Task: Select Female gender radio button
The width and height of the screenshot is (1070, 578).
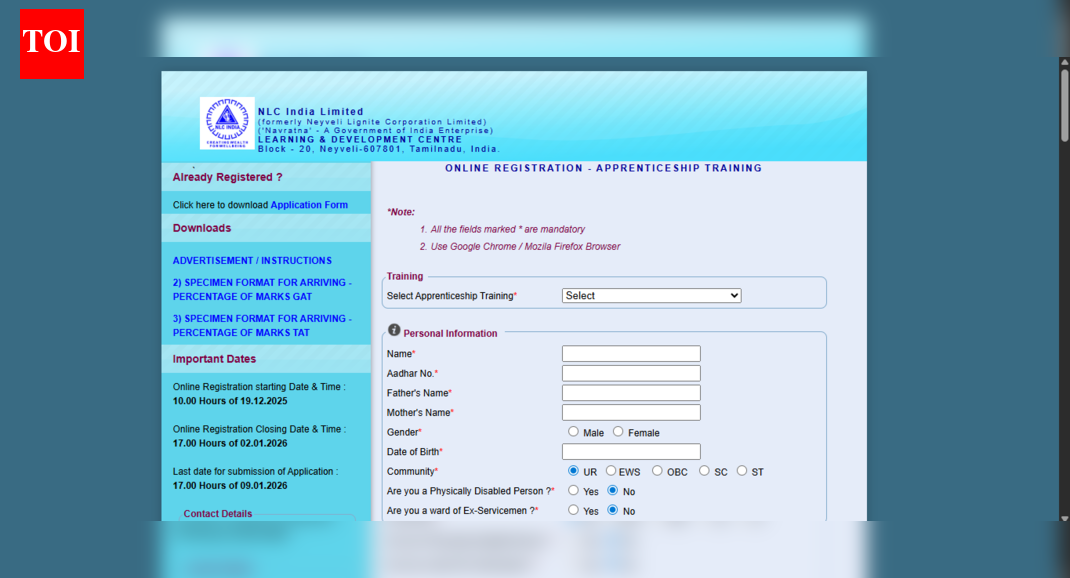Action: 618,432
